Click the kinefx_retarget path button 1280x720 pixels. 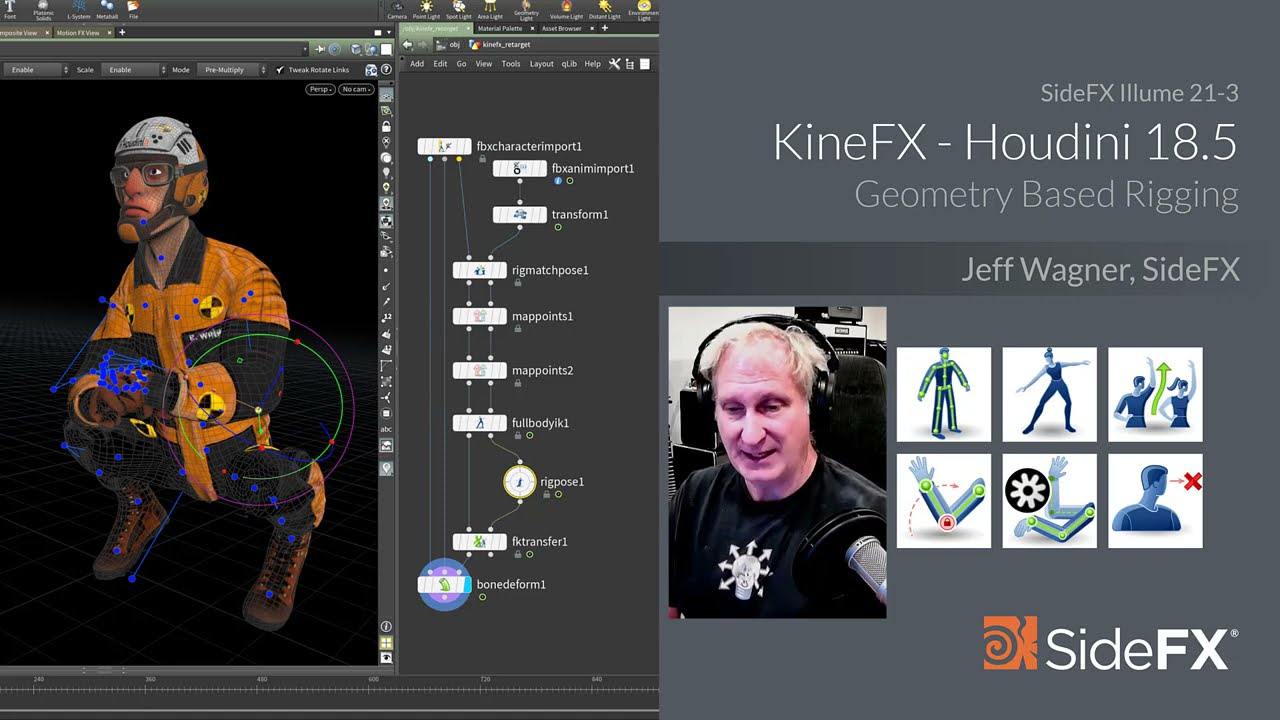[500, 45]
